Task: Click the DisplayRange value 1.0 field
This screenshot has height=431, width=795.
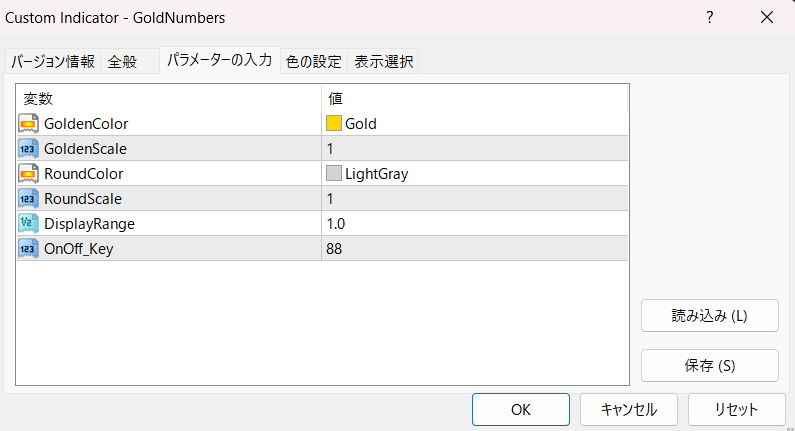Action: pos(475,224)
